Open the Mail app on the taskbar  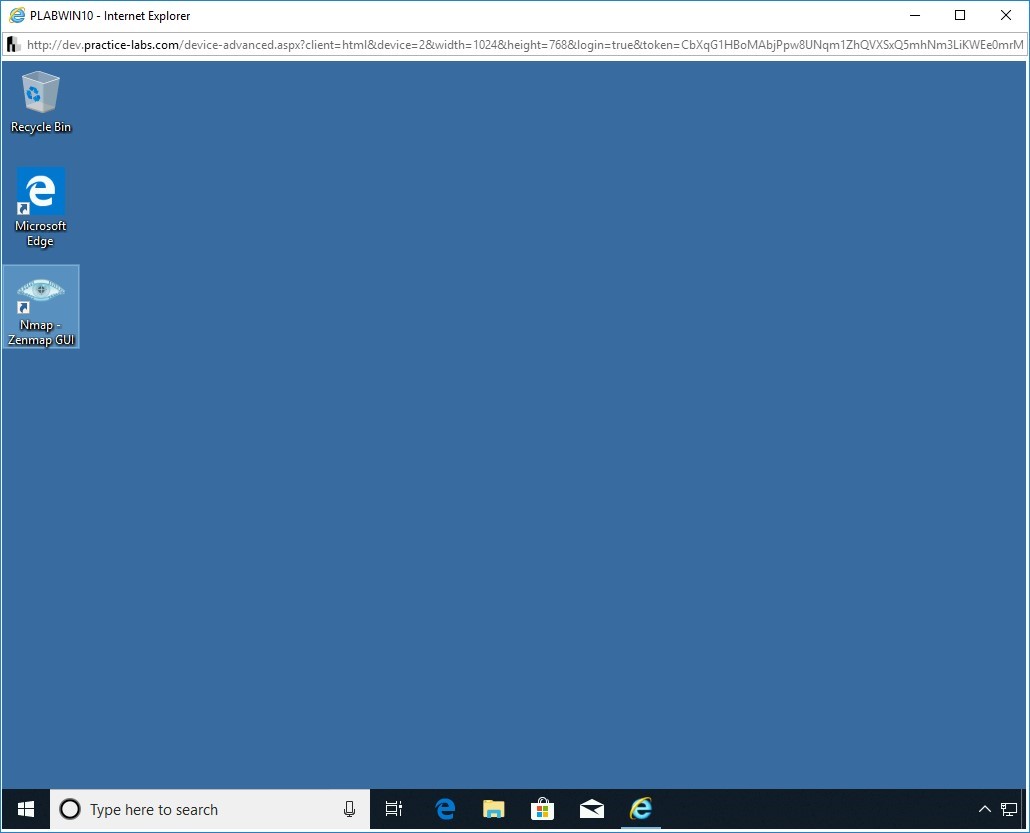coord(592,809)
